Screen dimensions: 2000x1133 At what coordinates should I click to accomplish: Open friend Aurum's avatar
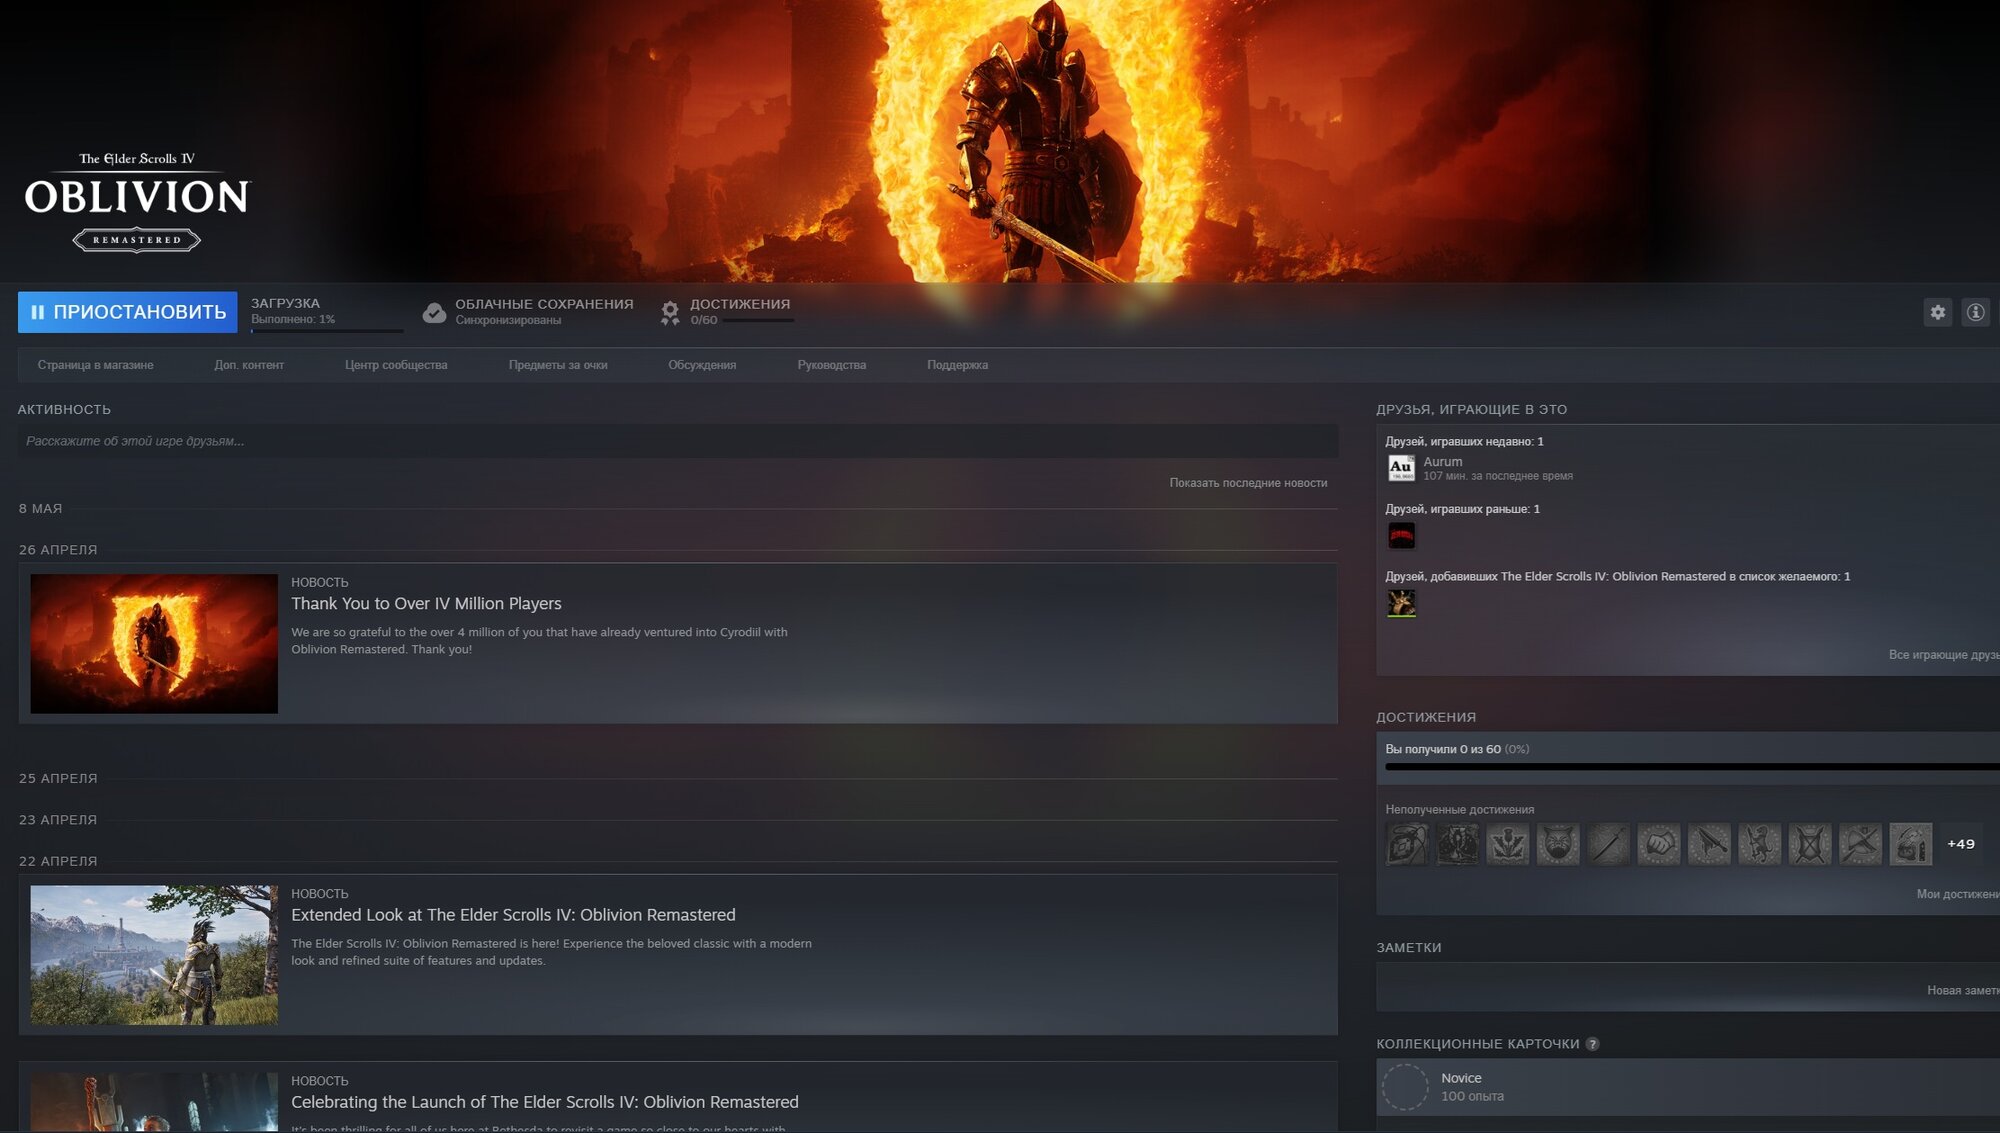pyautogui.click(x=1401, y=468)
